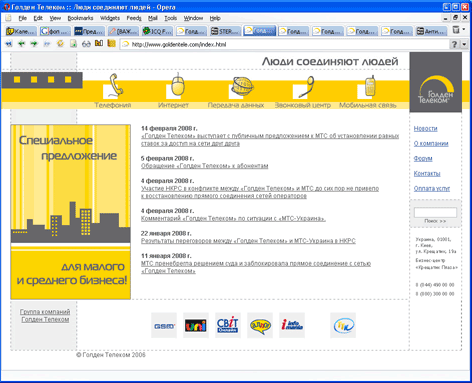Open the uni partner logo

196,325
